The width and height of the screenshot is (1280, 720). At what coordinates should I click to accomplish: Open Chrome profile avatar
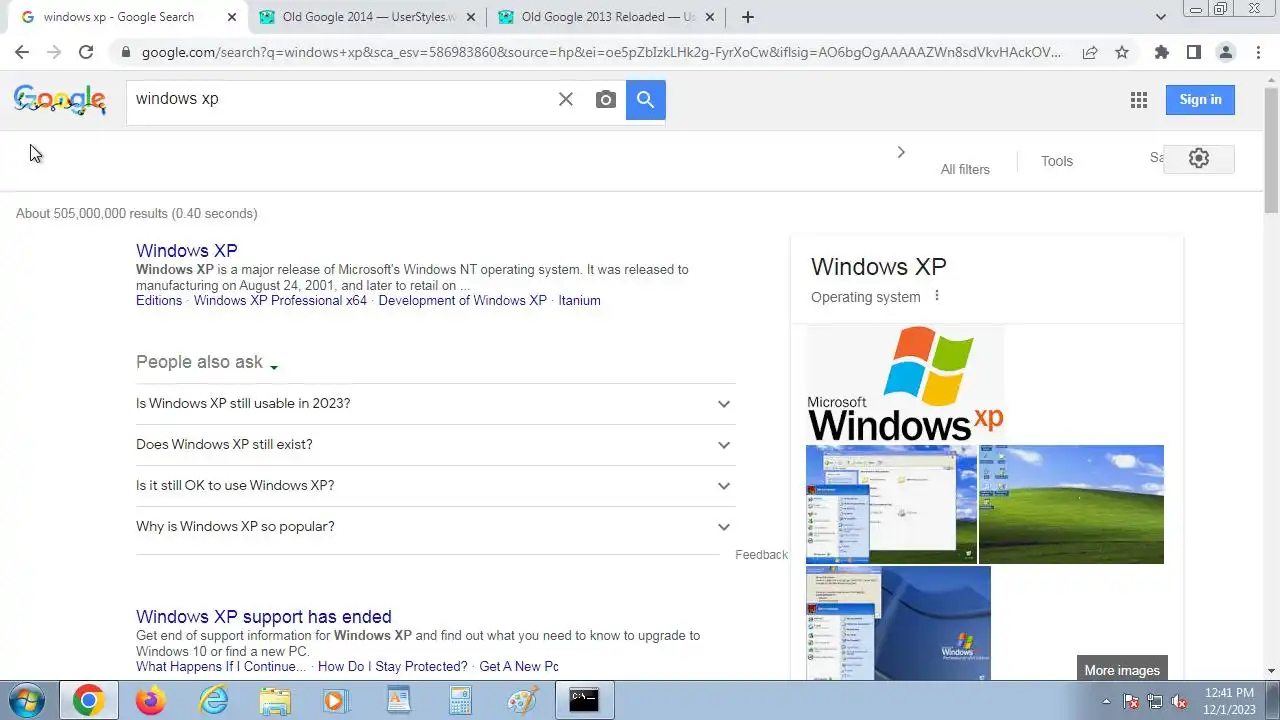point(1226,52)
